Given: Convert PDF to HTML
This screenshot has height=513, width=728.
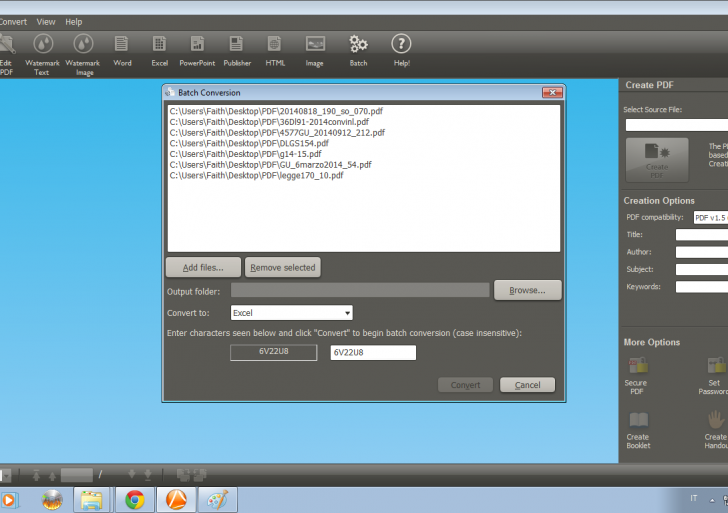Looking at the screenshot, I should 275,51.
